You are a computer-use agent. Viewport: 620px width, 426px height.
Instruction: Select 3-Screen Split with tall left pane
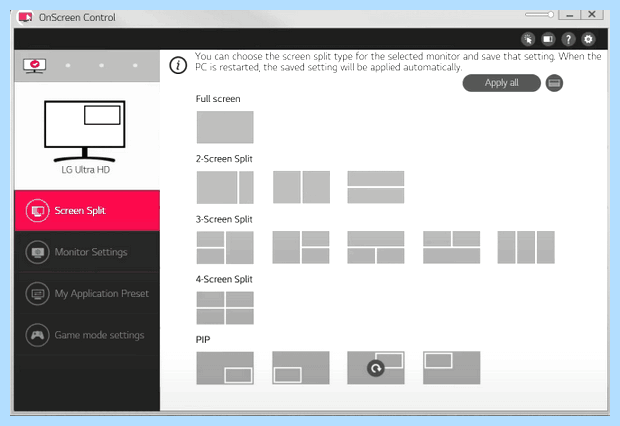click(x=301, y=248)
